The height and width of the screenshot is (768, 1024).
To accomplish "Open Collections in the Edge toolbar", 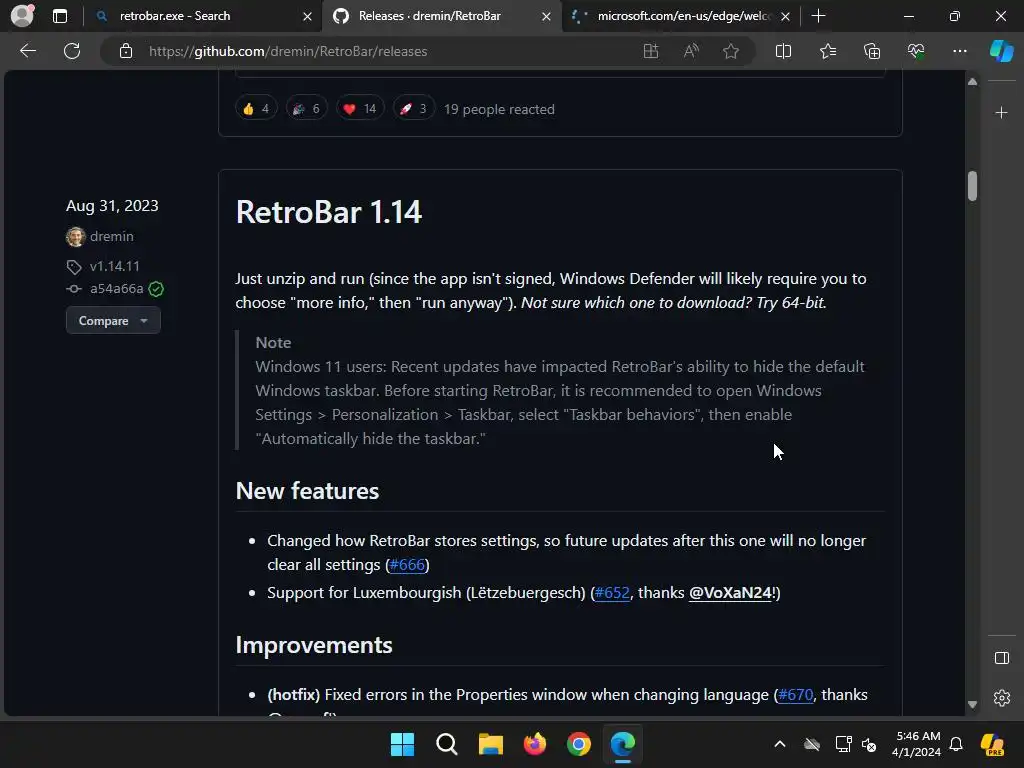I will point(872,51).
